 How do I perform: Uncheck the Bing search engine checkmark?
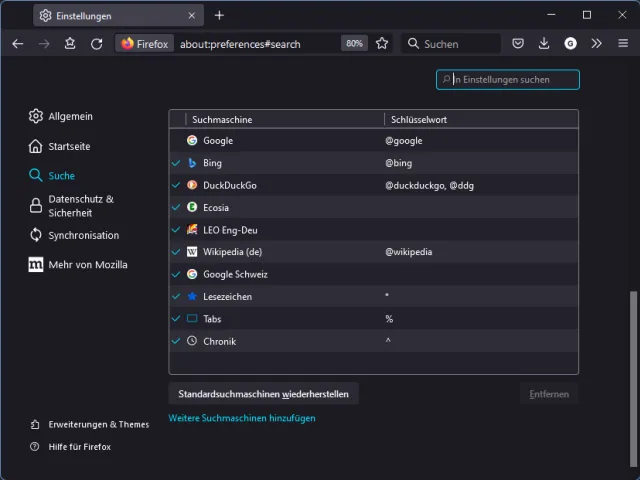[x=176, y=163]
